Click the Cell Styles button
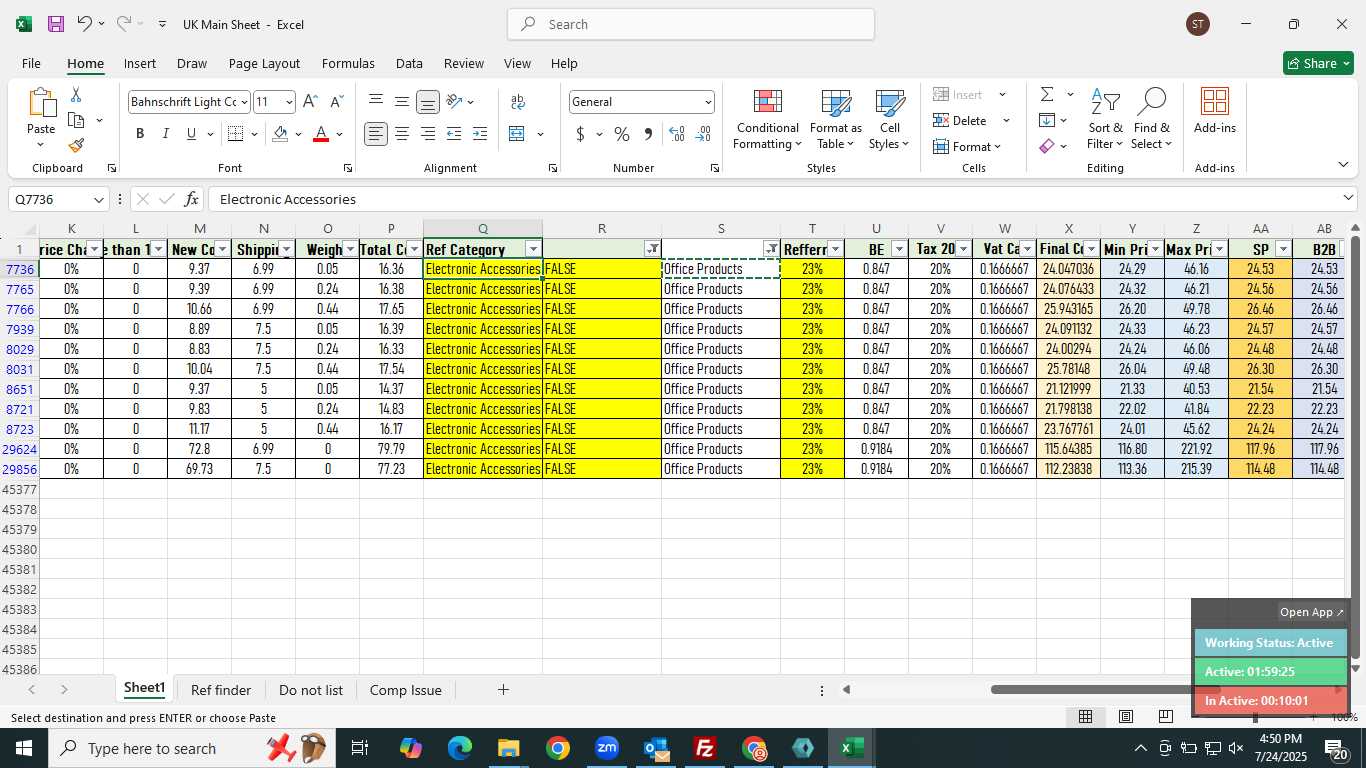1366x768 pixels. [x=889, y=119]
